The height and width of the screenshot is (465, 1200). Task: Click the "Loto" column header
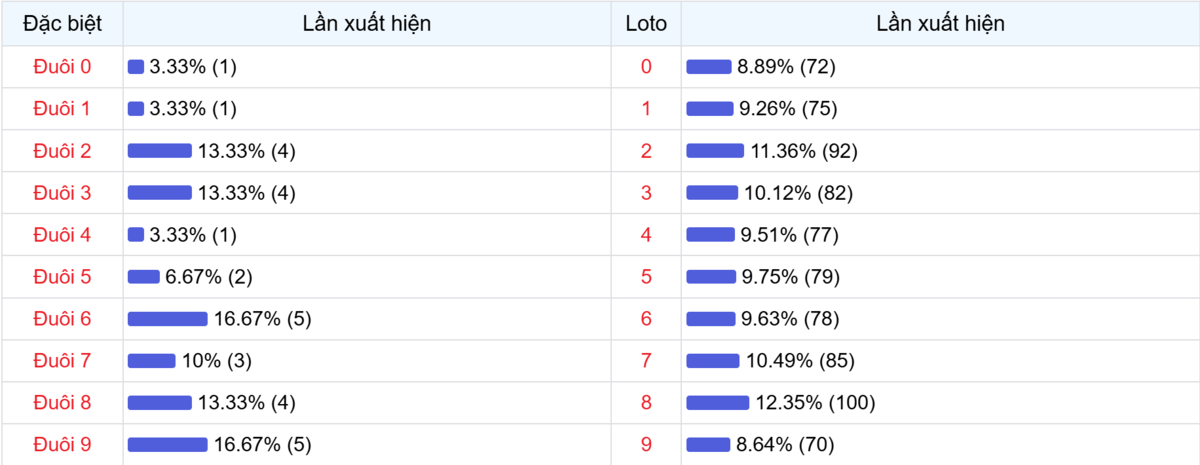pyautogui.click(x=646, y=23)
